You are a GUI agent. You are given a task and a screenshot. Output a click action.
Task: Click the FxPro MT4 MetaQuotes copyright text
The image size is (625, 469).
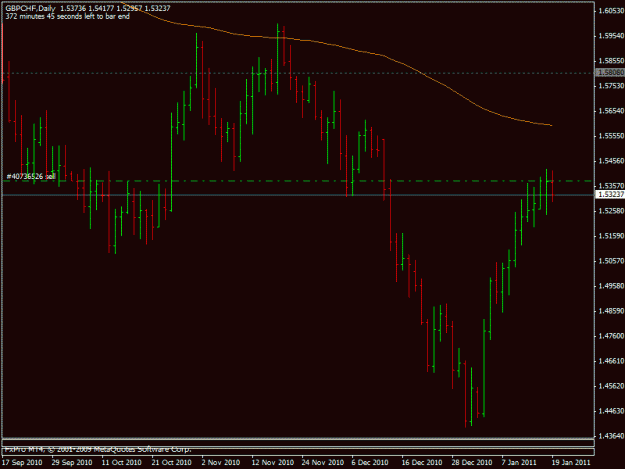pos(98,449)
